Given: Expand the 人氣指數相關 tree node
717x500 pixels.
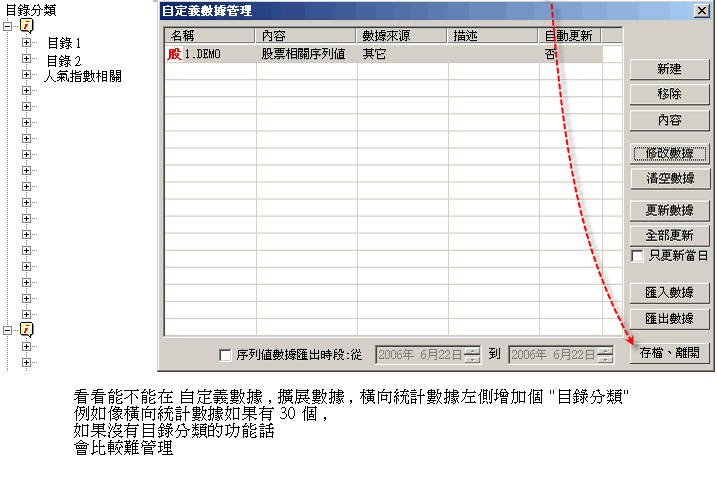Looking at the screenshot, I should tap(27, 76).
